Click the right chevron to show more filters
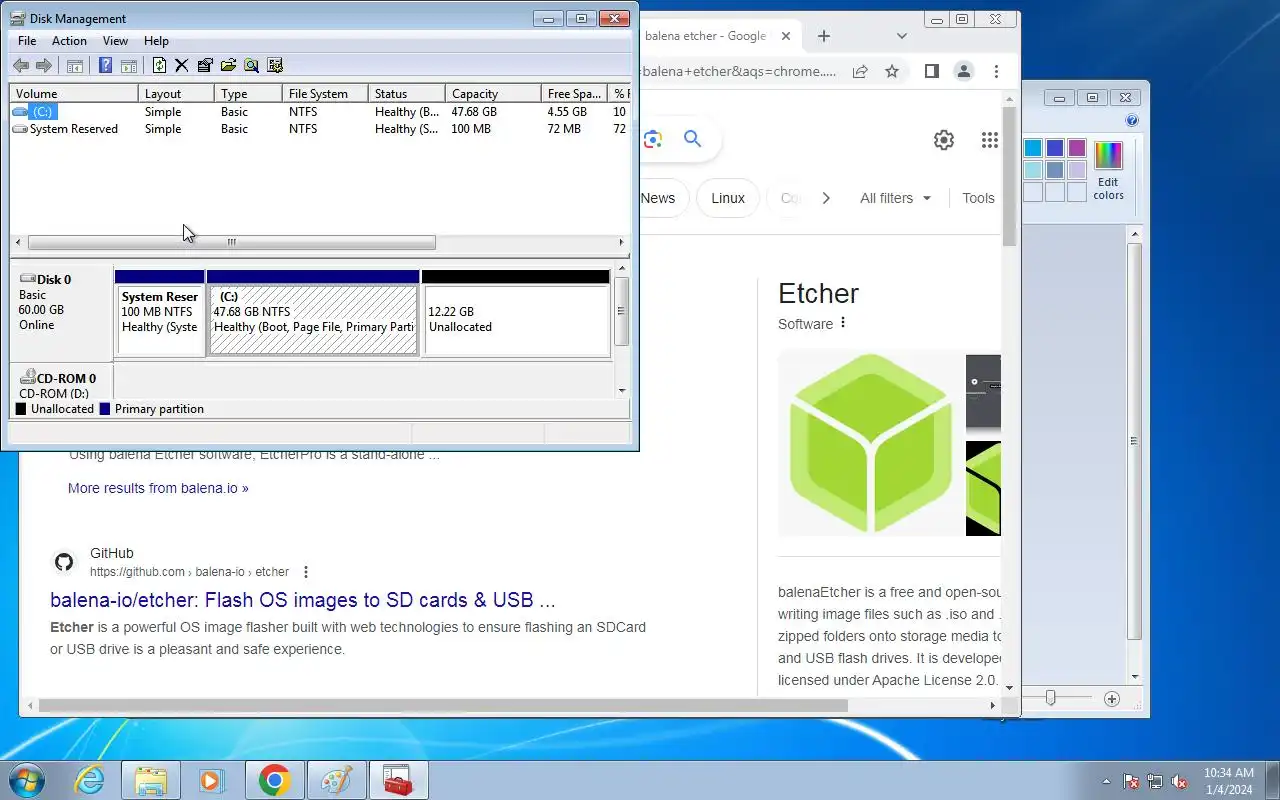1280x800 pixels. coord(826,198)
